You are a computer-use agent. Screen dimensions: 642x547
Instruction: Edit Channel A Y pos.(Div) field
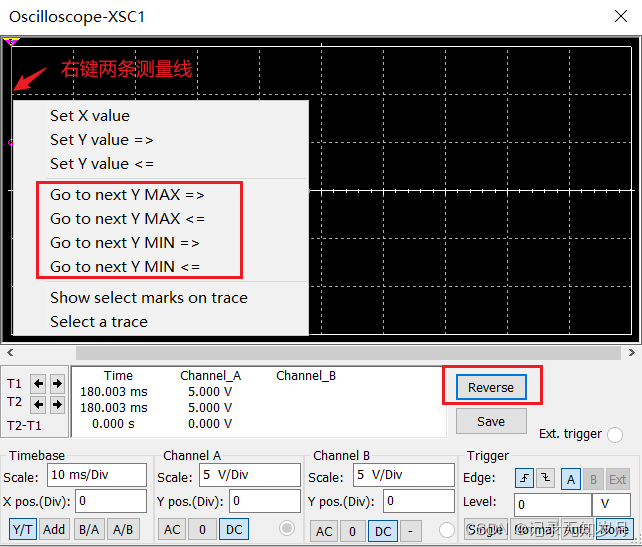(x=264, y=501)
